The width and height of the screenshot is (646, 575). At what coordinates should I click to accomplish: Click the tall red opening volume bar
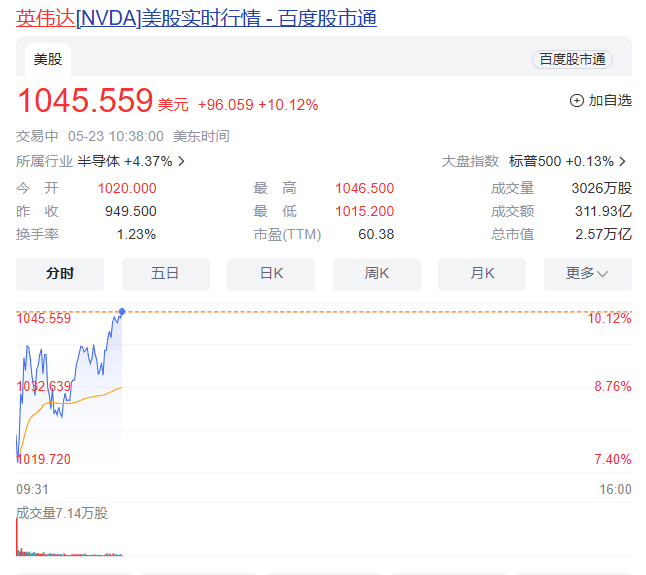(x=17, y=537)
